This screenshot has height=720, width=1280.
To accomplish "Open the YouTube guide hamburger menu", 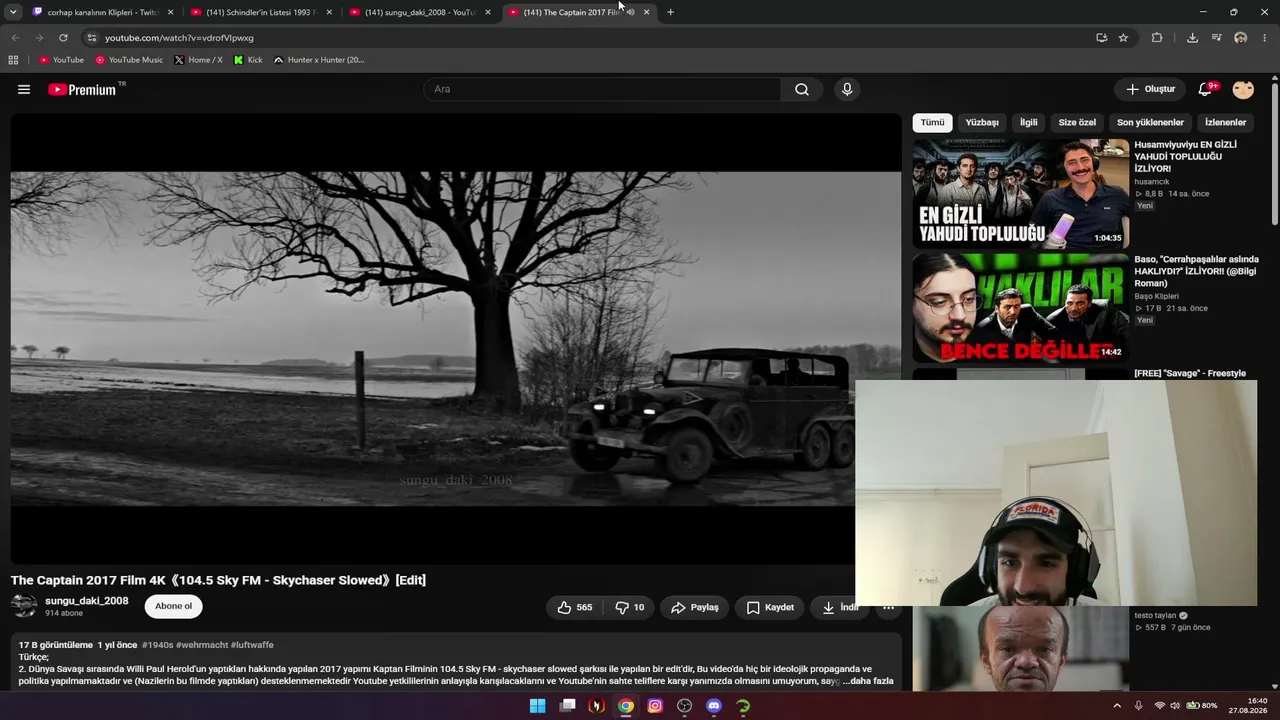I will 24,89.
